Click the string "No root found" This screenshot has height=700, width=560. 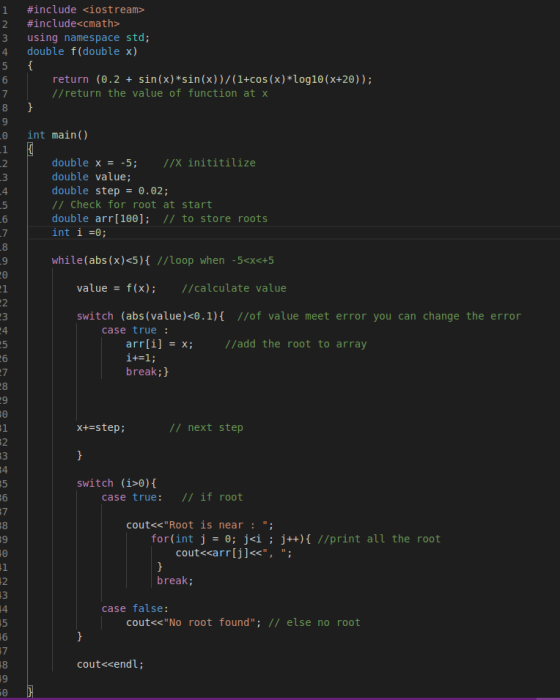pos(209,623)
